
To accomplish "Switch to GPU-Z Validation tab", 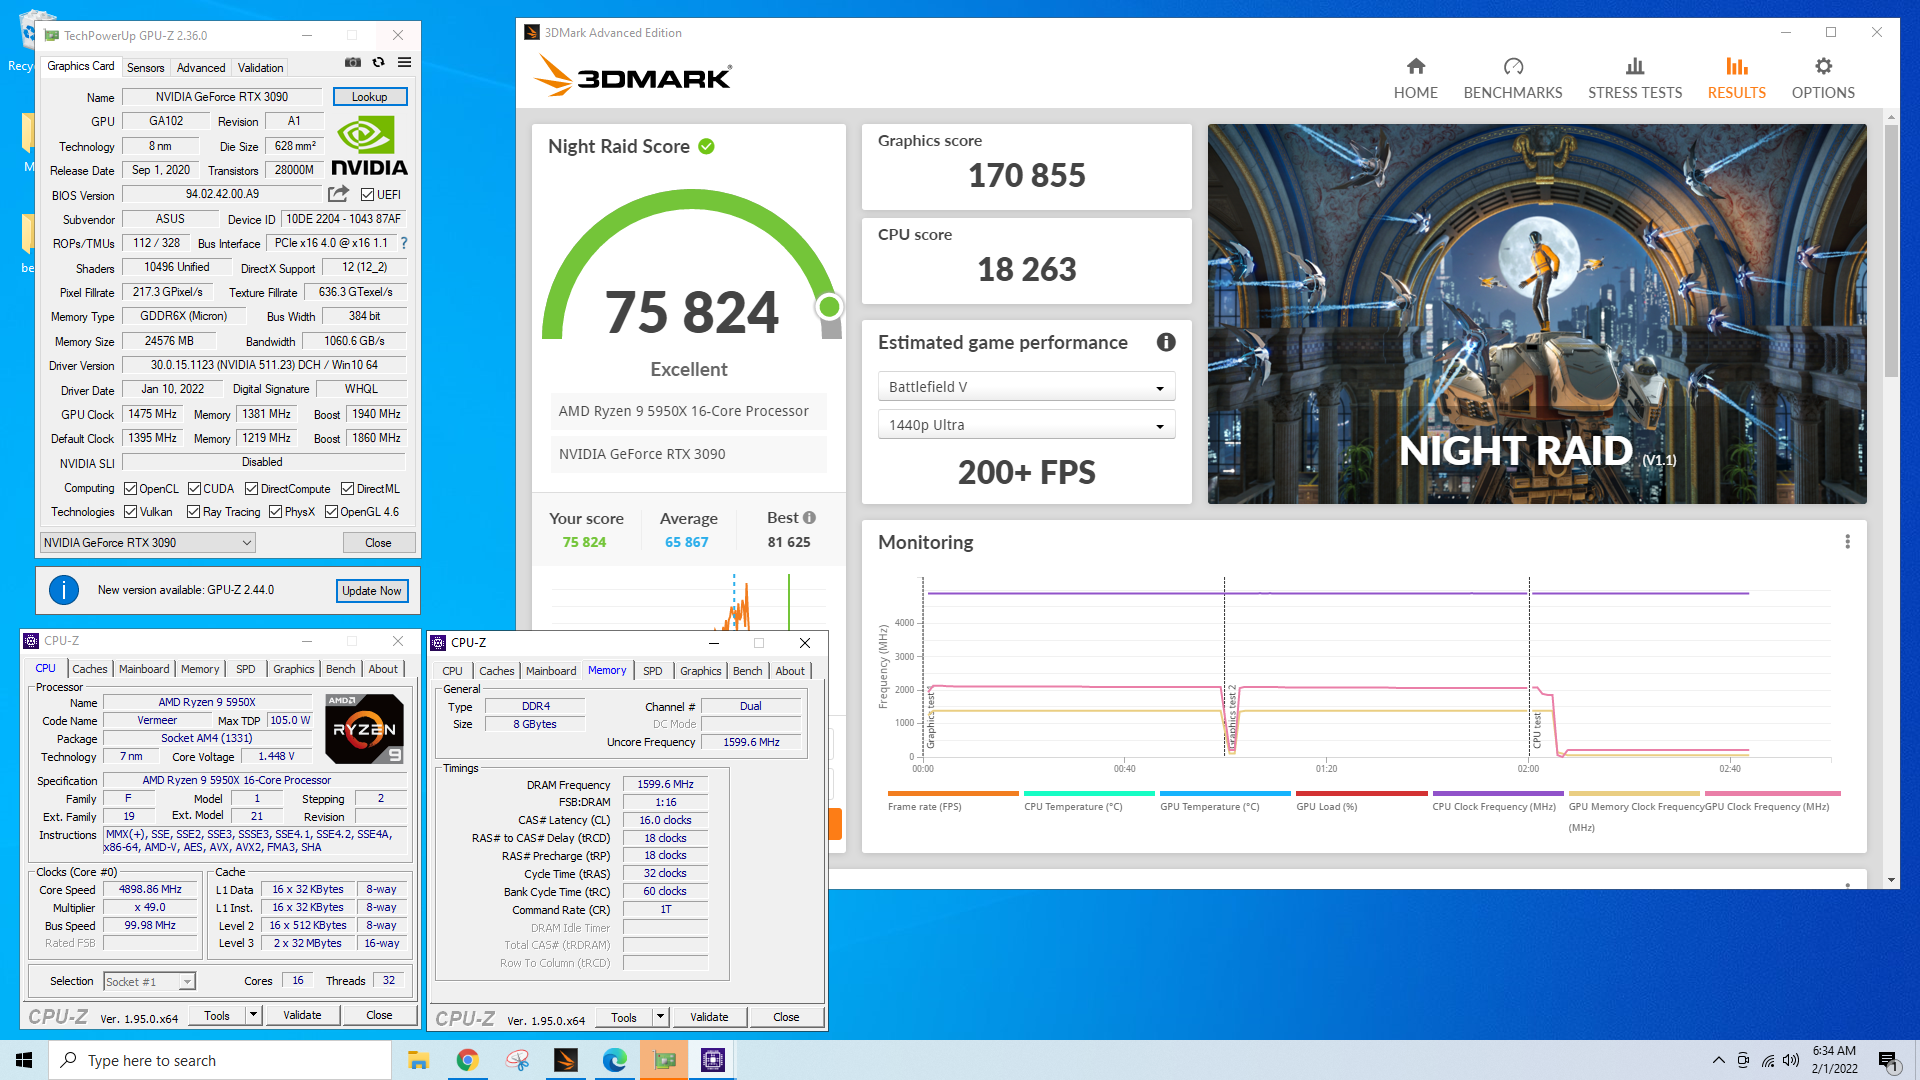I will pyautogui.click(x=260, y=68).
